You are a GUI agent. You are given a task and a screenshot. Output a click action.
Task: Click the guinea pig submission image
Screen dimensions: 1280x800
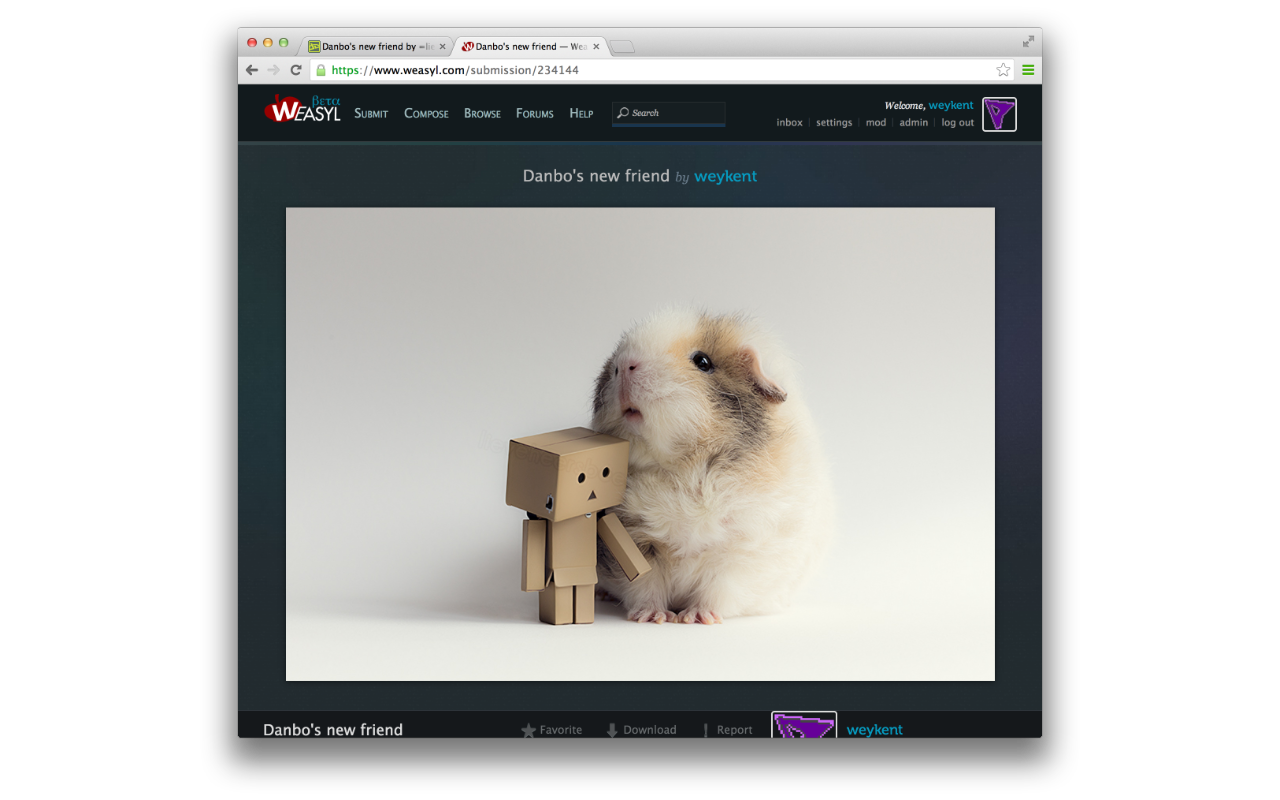(640, 444)
